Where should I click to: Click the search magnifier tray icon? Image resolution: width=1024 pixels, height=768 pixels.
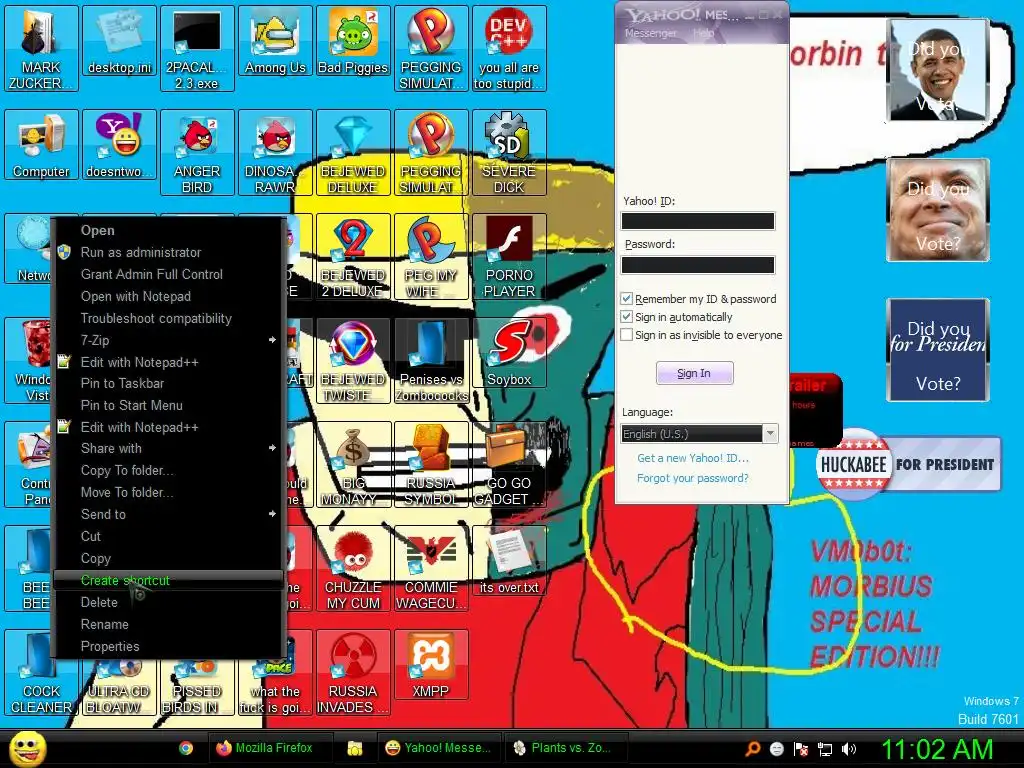tap(753, 749)
